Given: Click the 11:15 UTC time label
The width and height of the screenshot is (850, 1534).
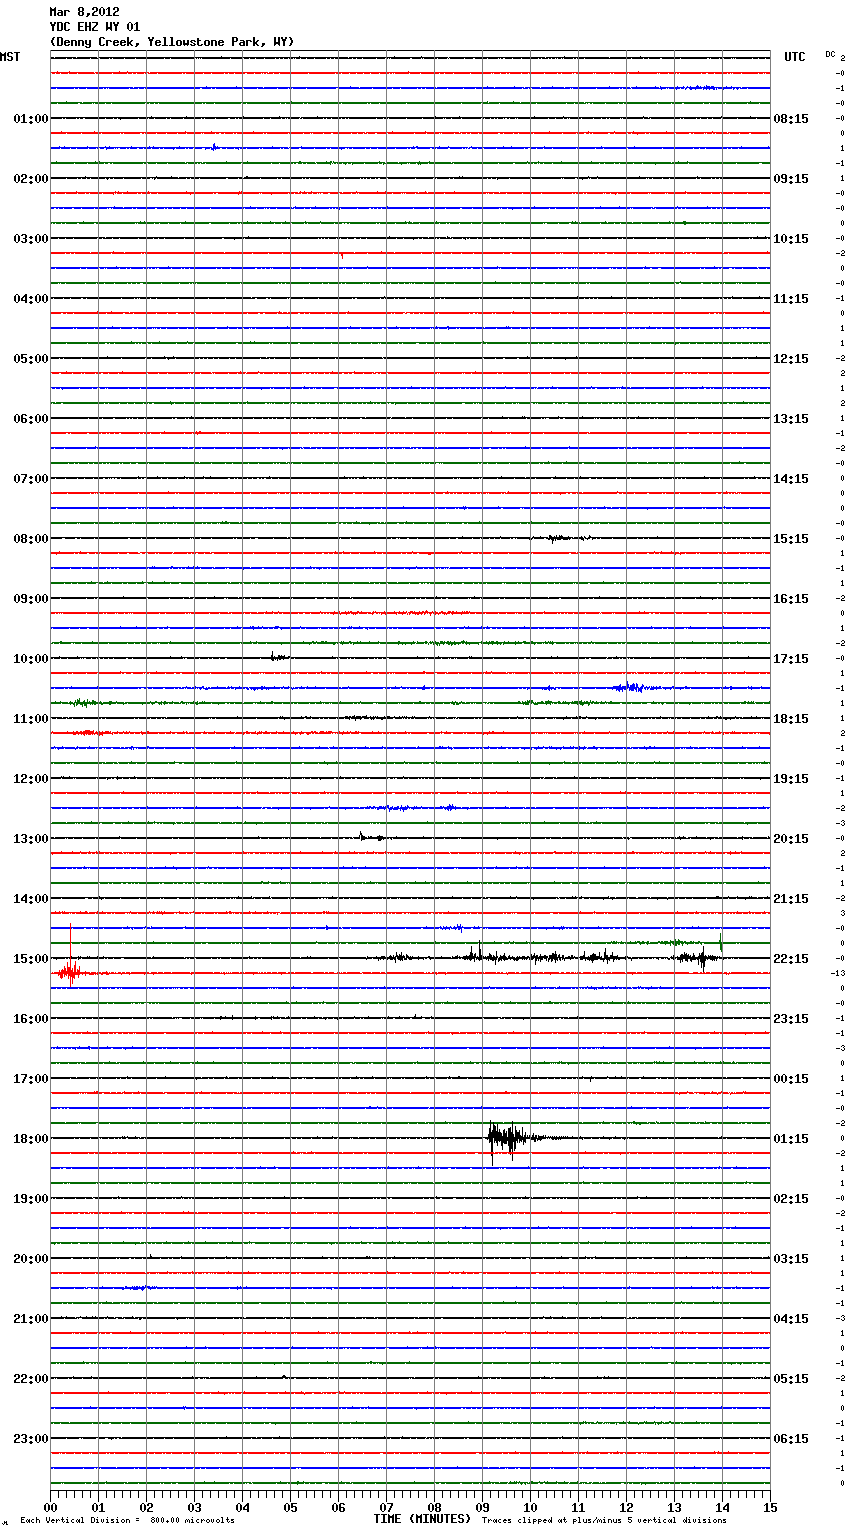Looking at the screenshot, I should point(791,299).
